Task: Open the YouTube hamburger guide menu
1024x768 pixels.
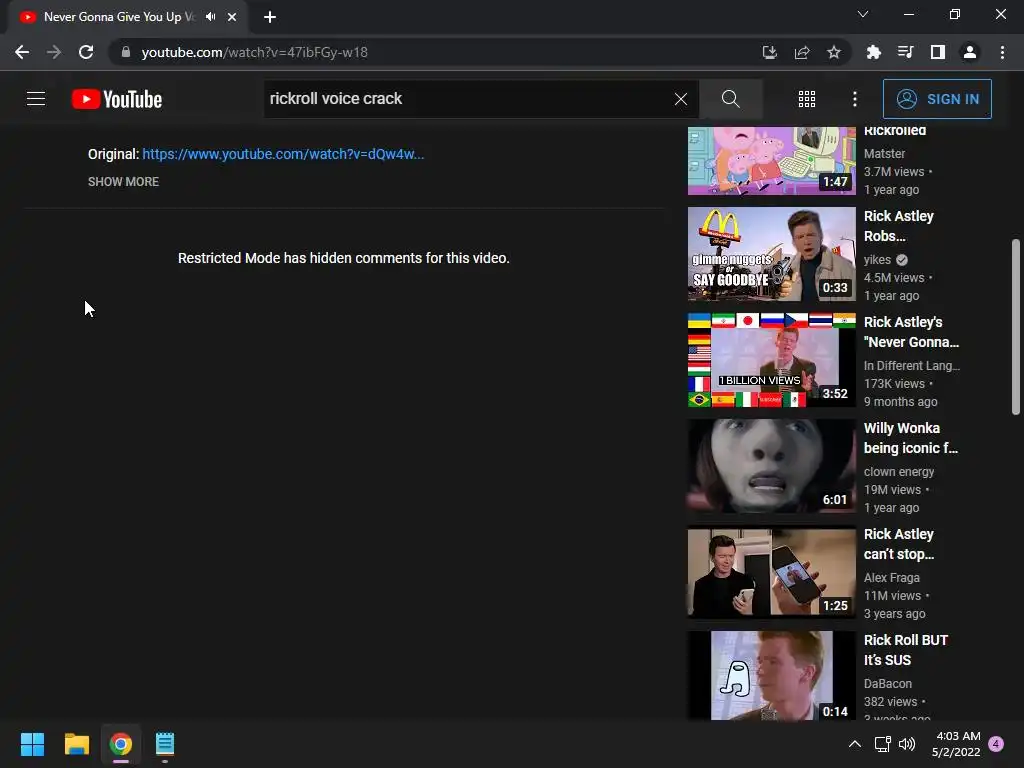Action: coord(36,99)
